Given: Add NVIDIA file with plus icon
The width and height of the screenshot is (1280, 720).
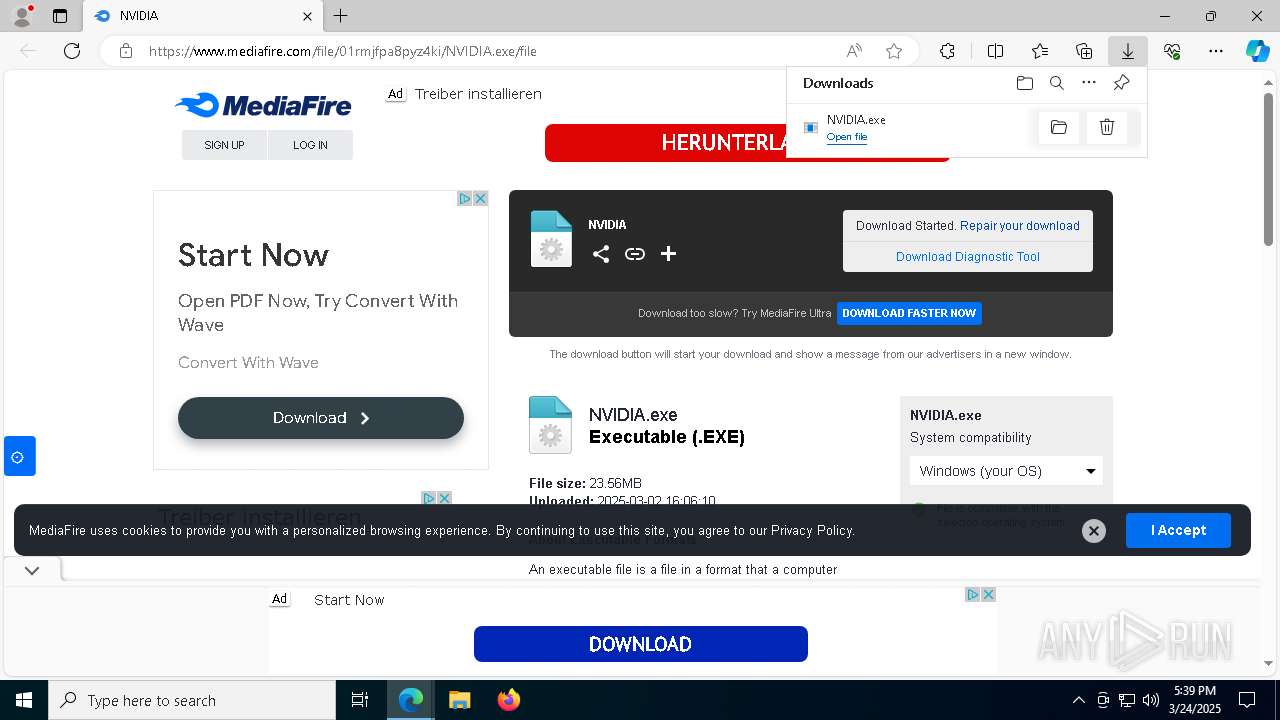Looking at the screenshot, I should coord(668,254).
